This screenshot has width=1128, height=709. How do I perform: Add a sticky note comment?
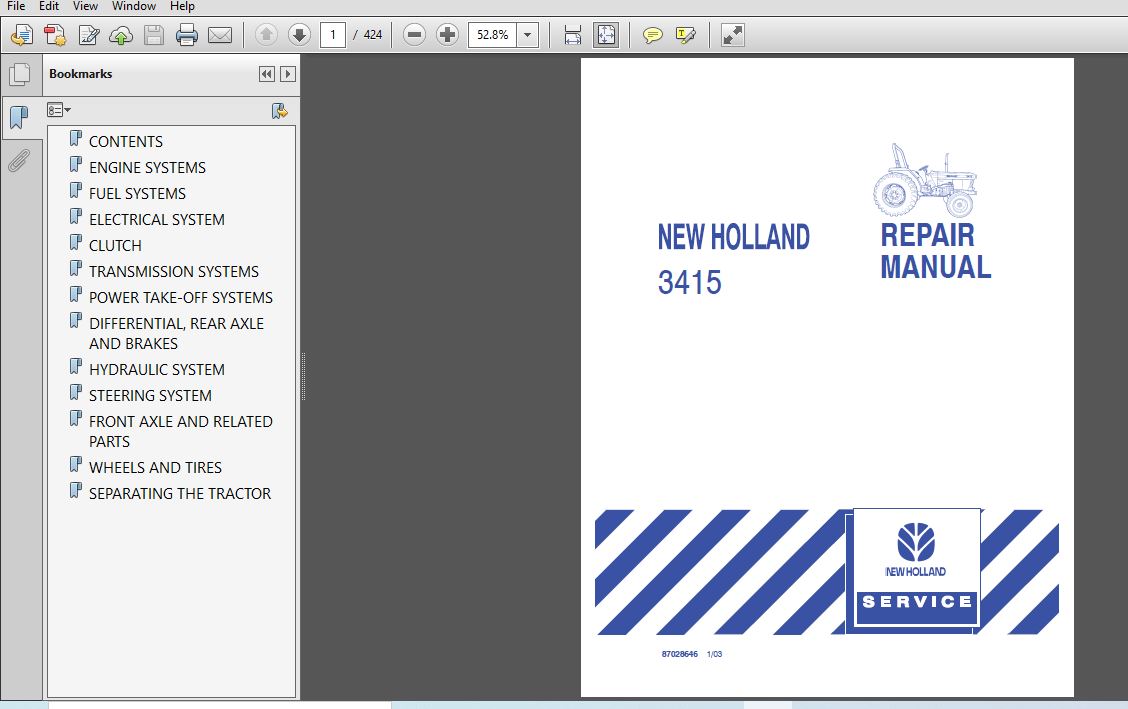pos(652,35)
